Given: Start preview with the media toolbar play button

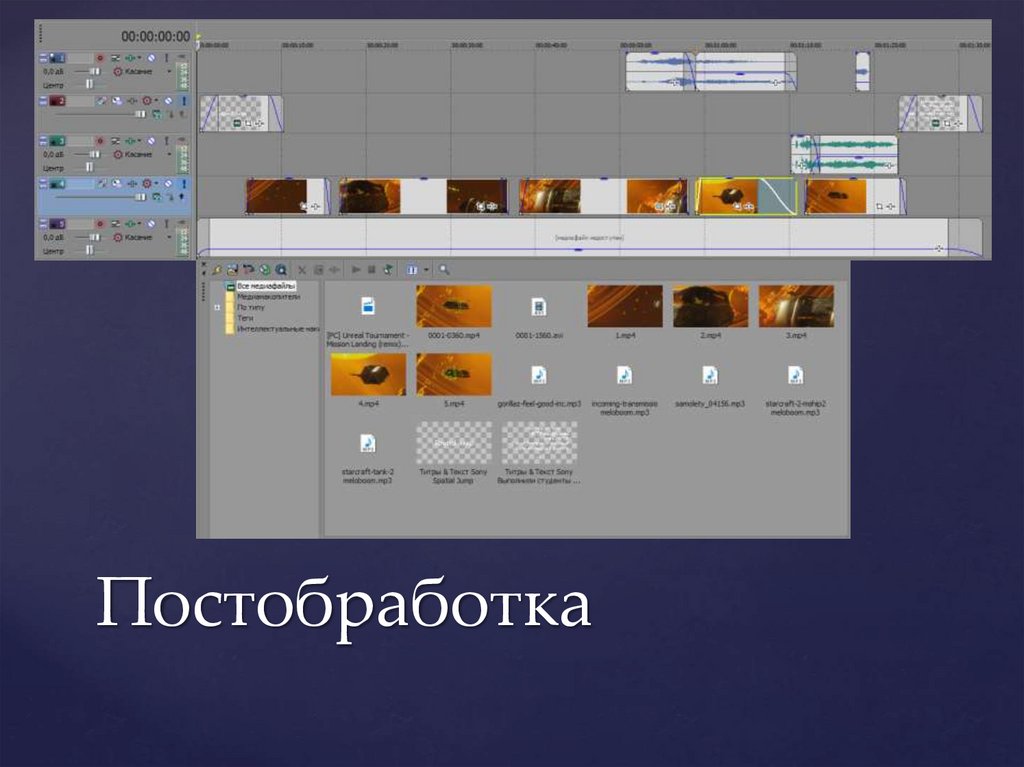Looking at the screenshot, I should click(x=356, y=270).
